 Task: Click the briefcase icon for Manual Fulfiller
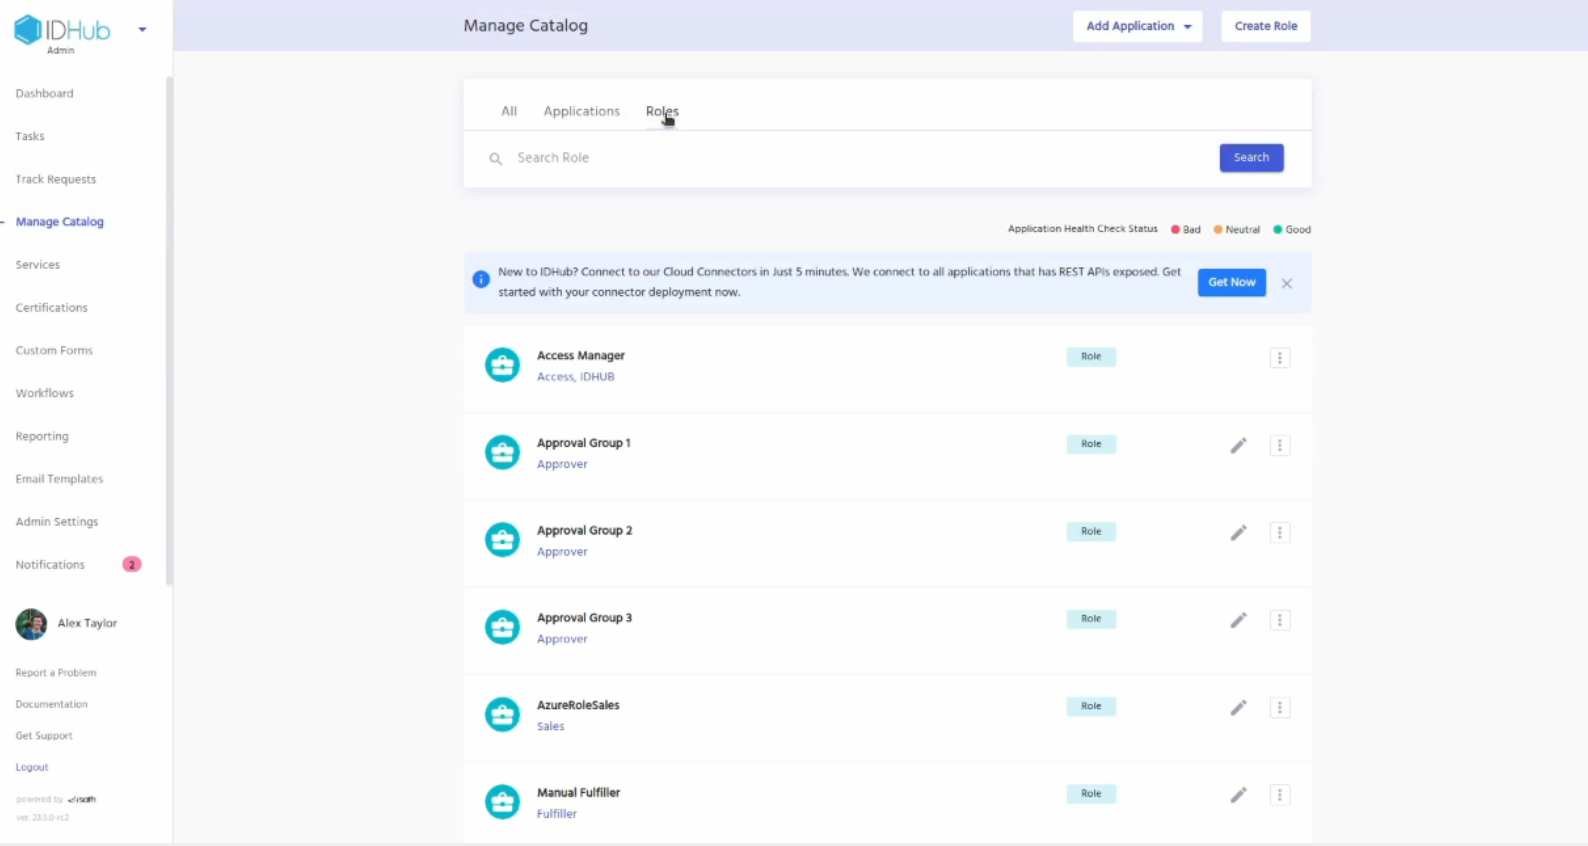pos(502,801)
